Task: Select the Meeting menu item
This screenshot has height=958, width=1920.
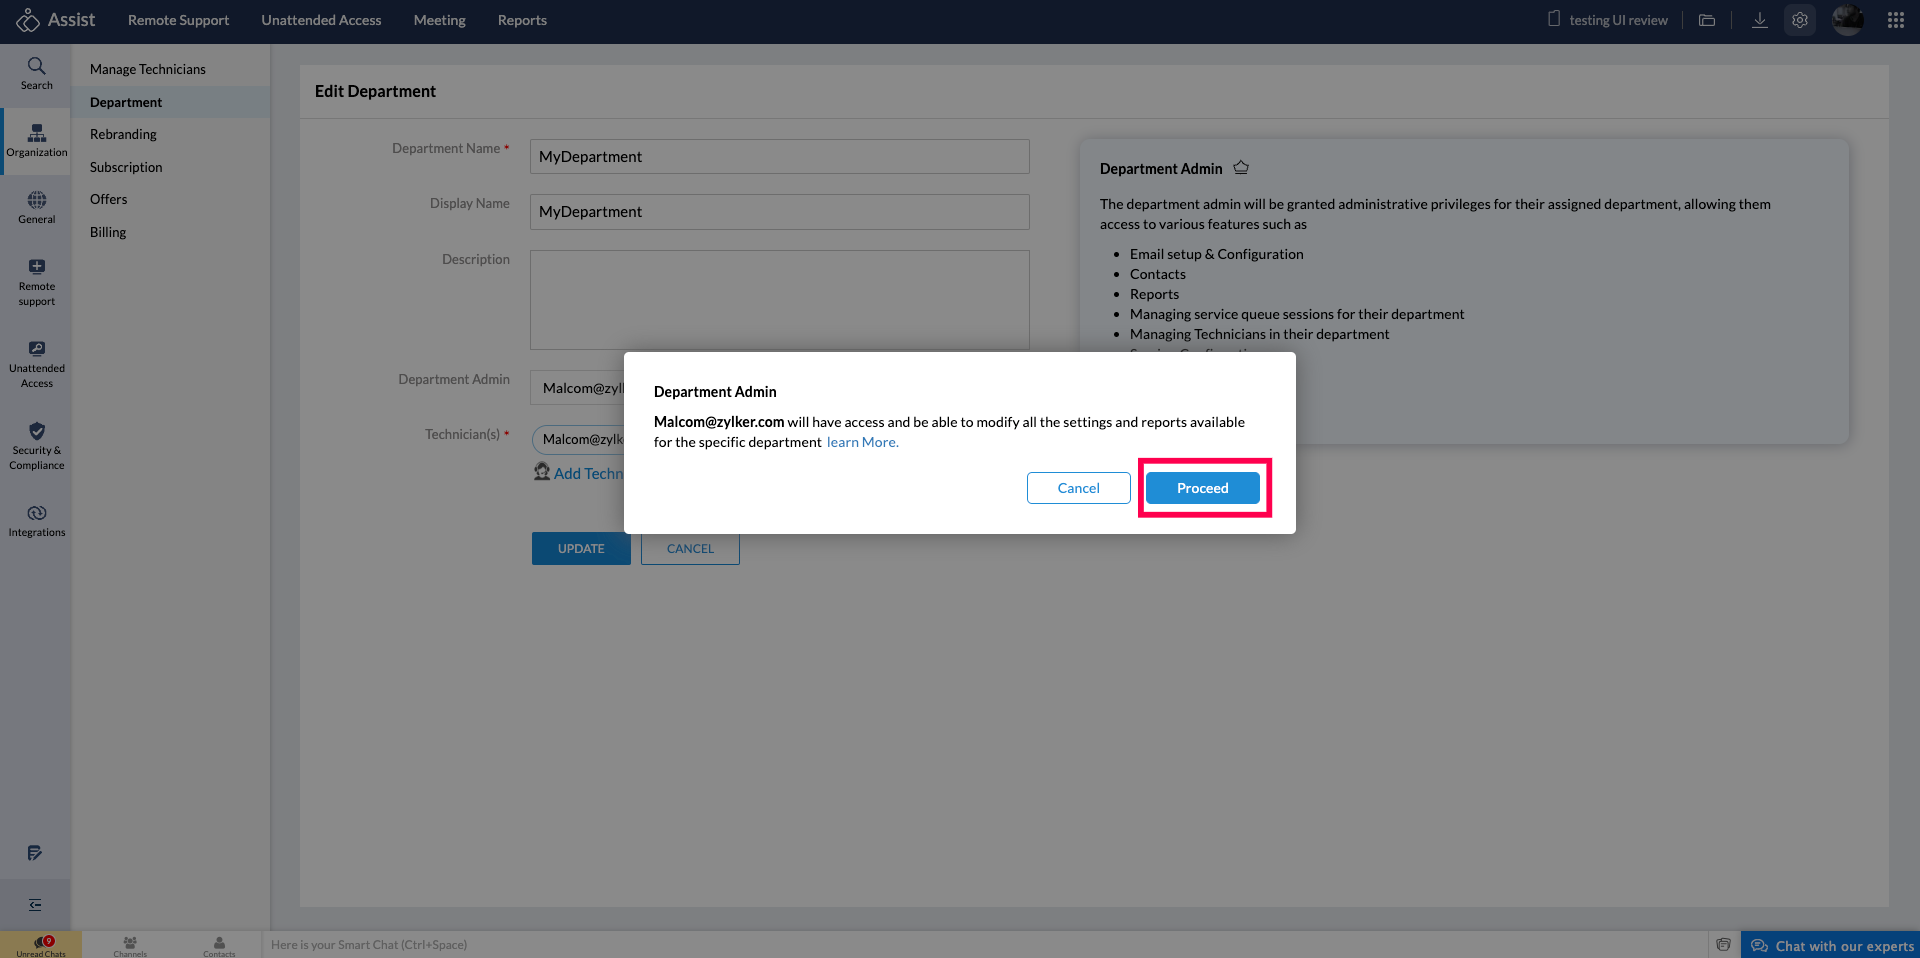Action: 439,20
